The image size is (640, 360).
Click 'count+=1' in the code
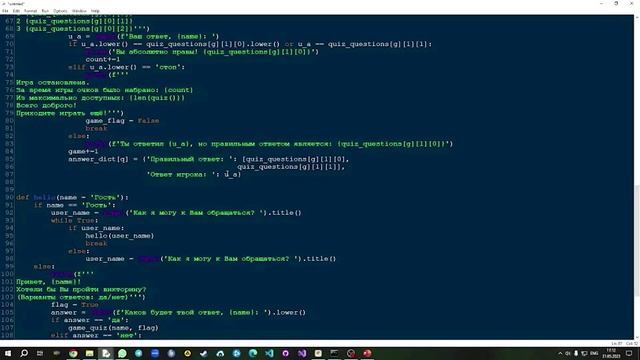pos(102,59)
